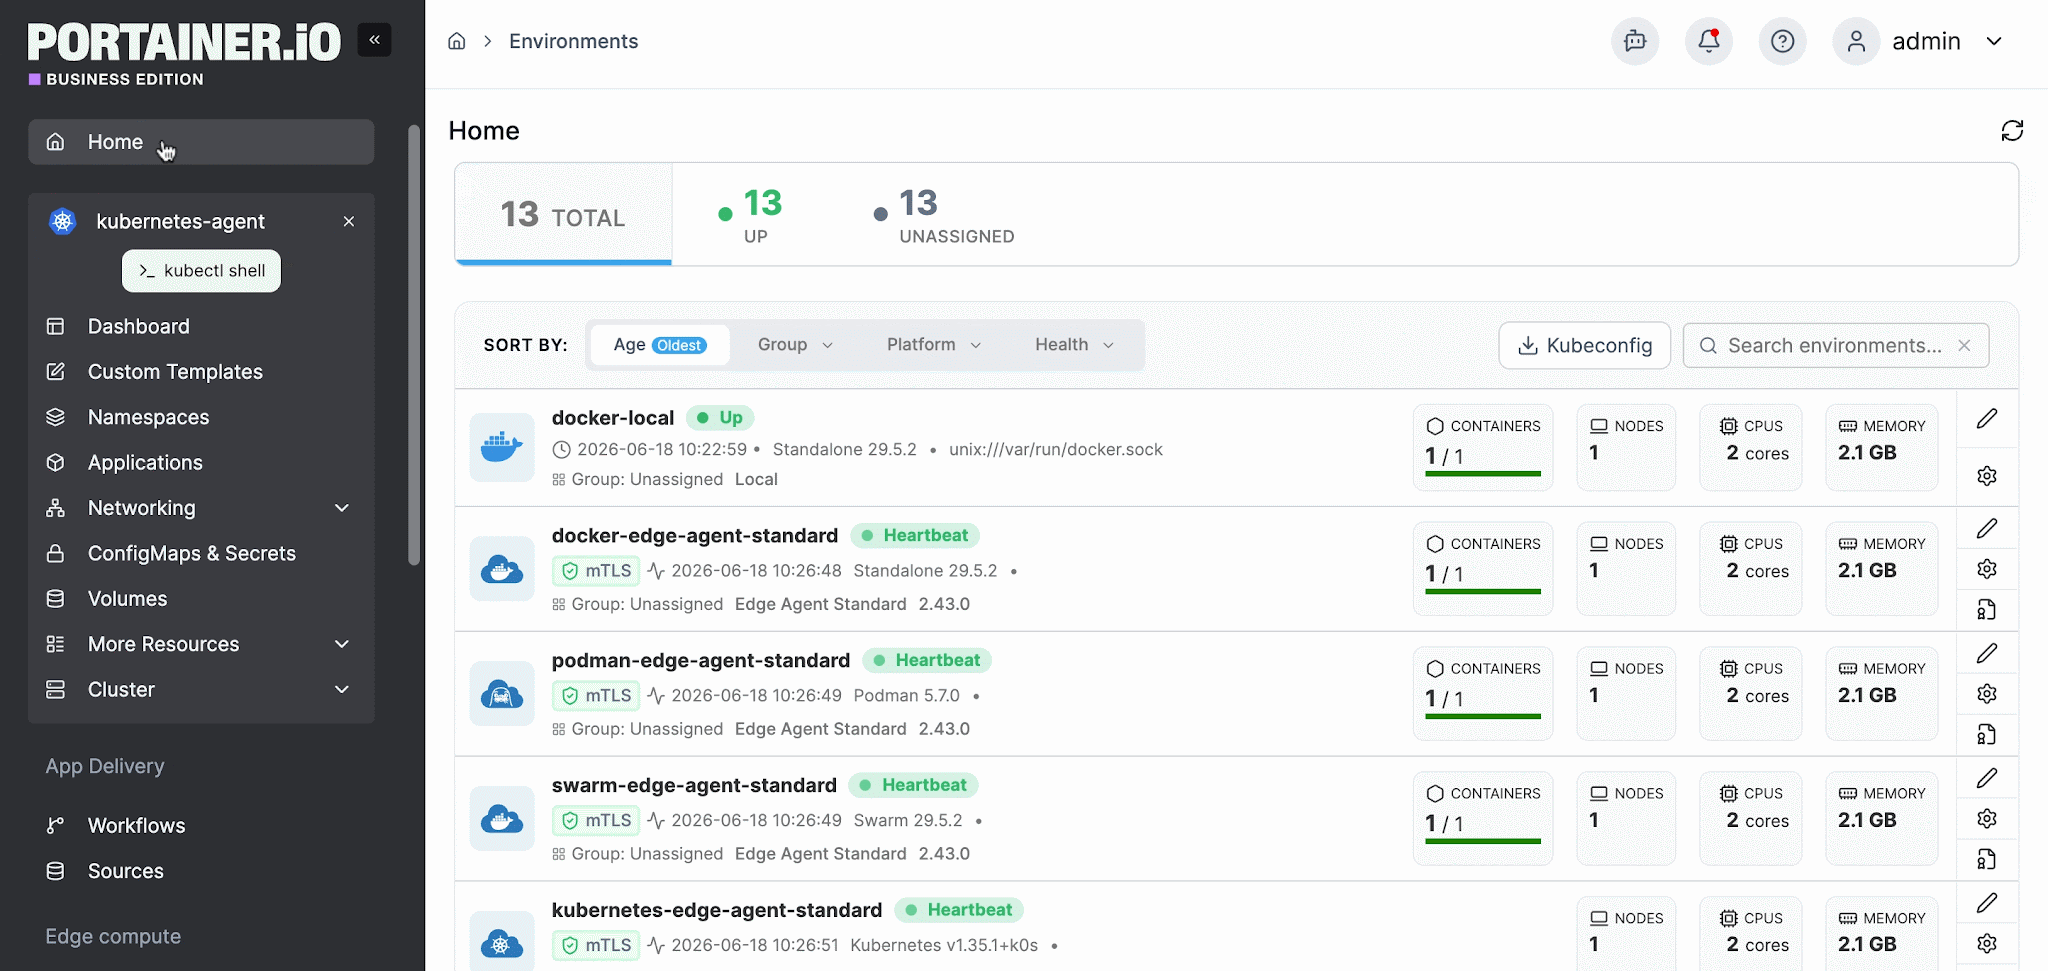Click the mTLS badge on swarm-edge-agent-standard
This screenshot has width=2048, height=971.
click(x=596, y=821)
